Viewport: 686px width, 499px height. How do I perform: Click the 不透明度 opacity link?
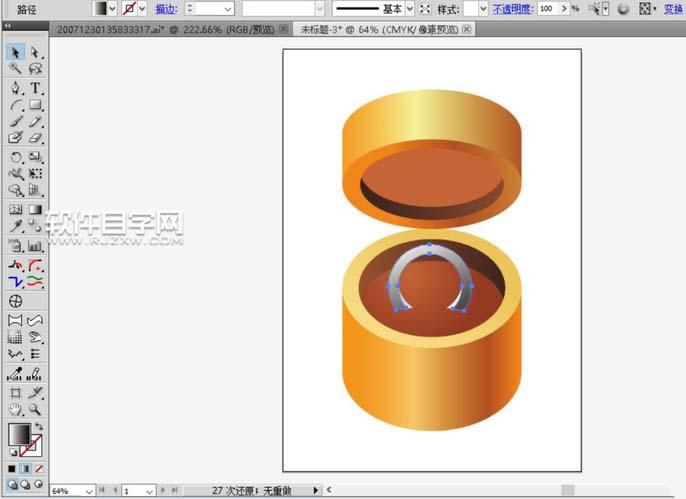512,8
